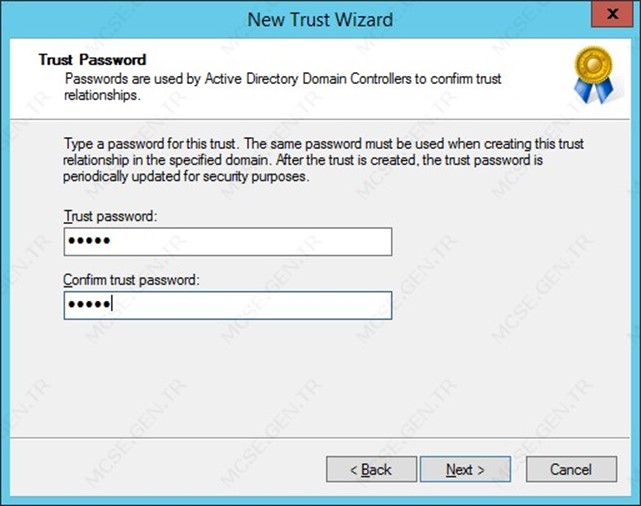The image size is (641, 506).
Task: Focus the Trust password input field
Action: click(228, 242)
